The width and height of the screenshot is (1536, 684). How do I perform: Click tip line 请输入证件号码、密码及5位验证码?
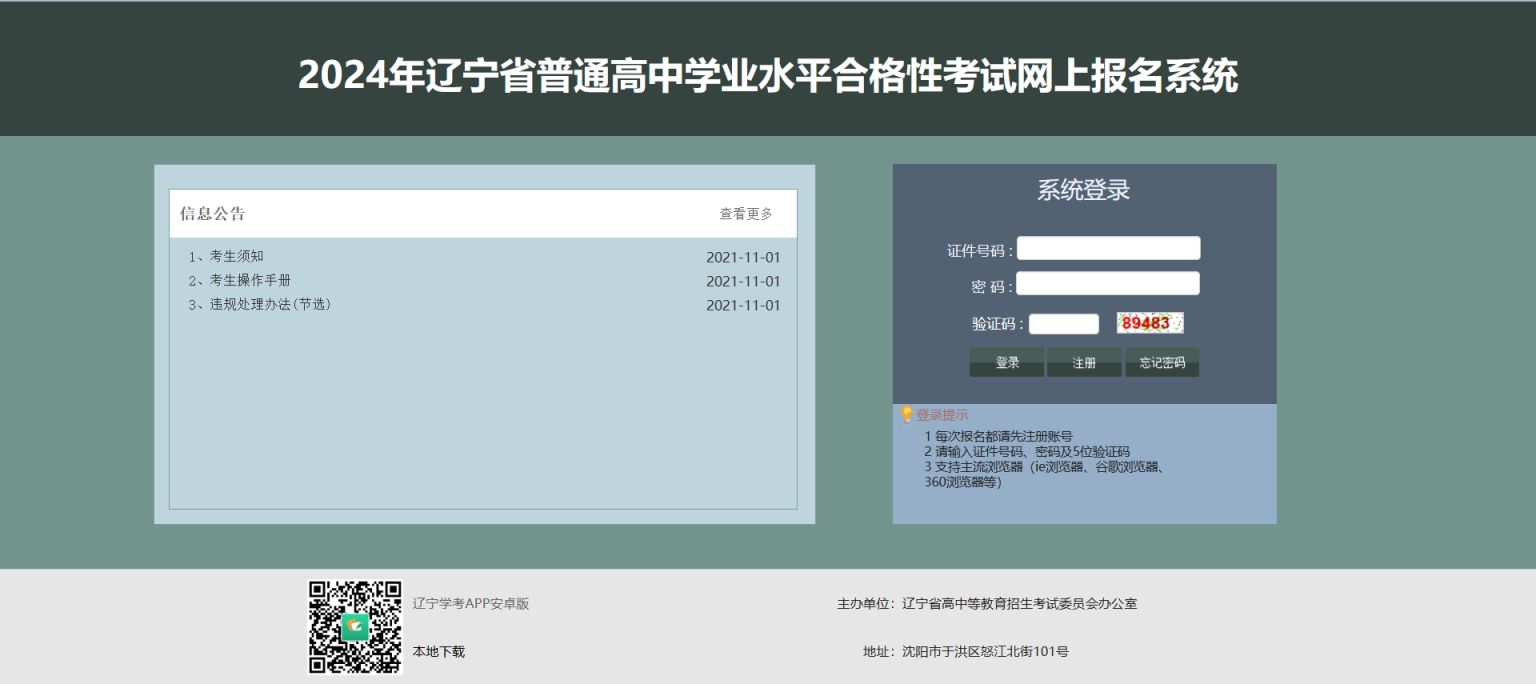pyautogui.click(x=1027, y=451)
